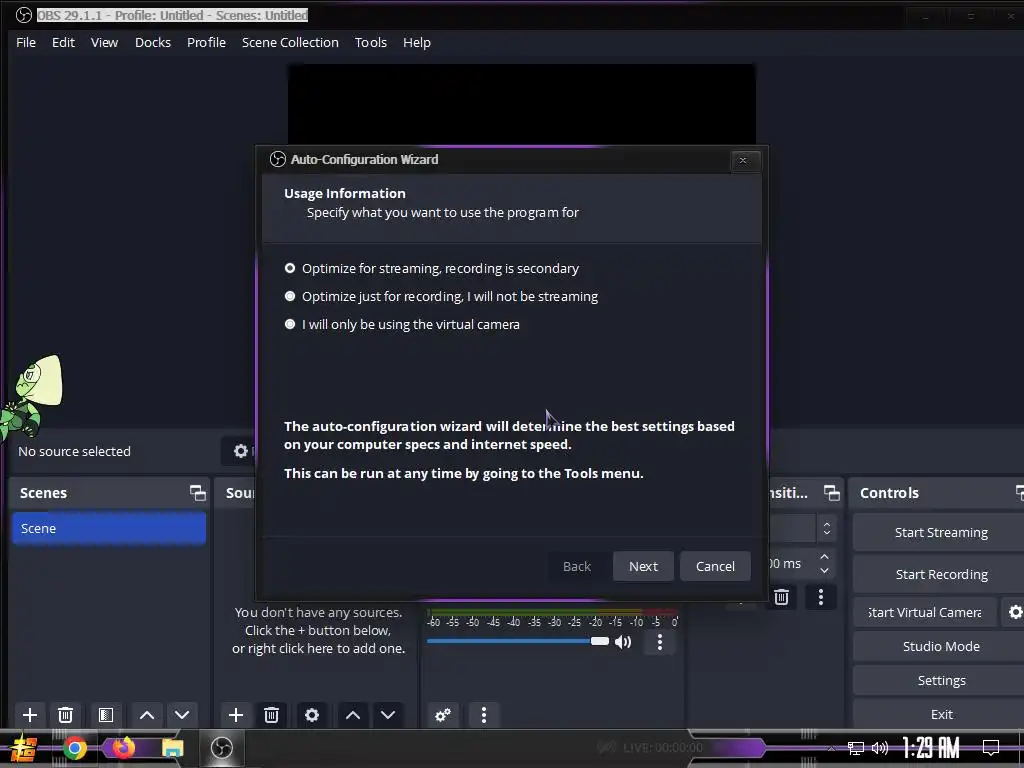Open File Explorer from the taskbar
1024x768 pixels.
point(172,748)
